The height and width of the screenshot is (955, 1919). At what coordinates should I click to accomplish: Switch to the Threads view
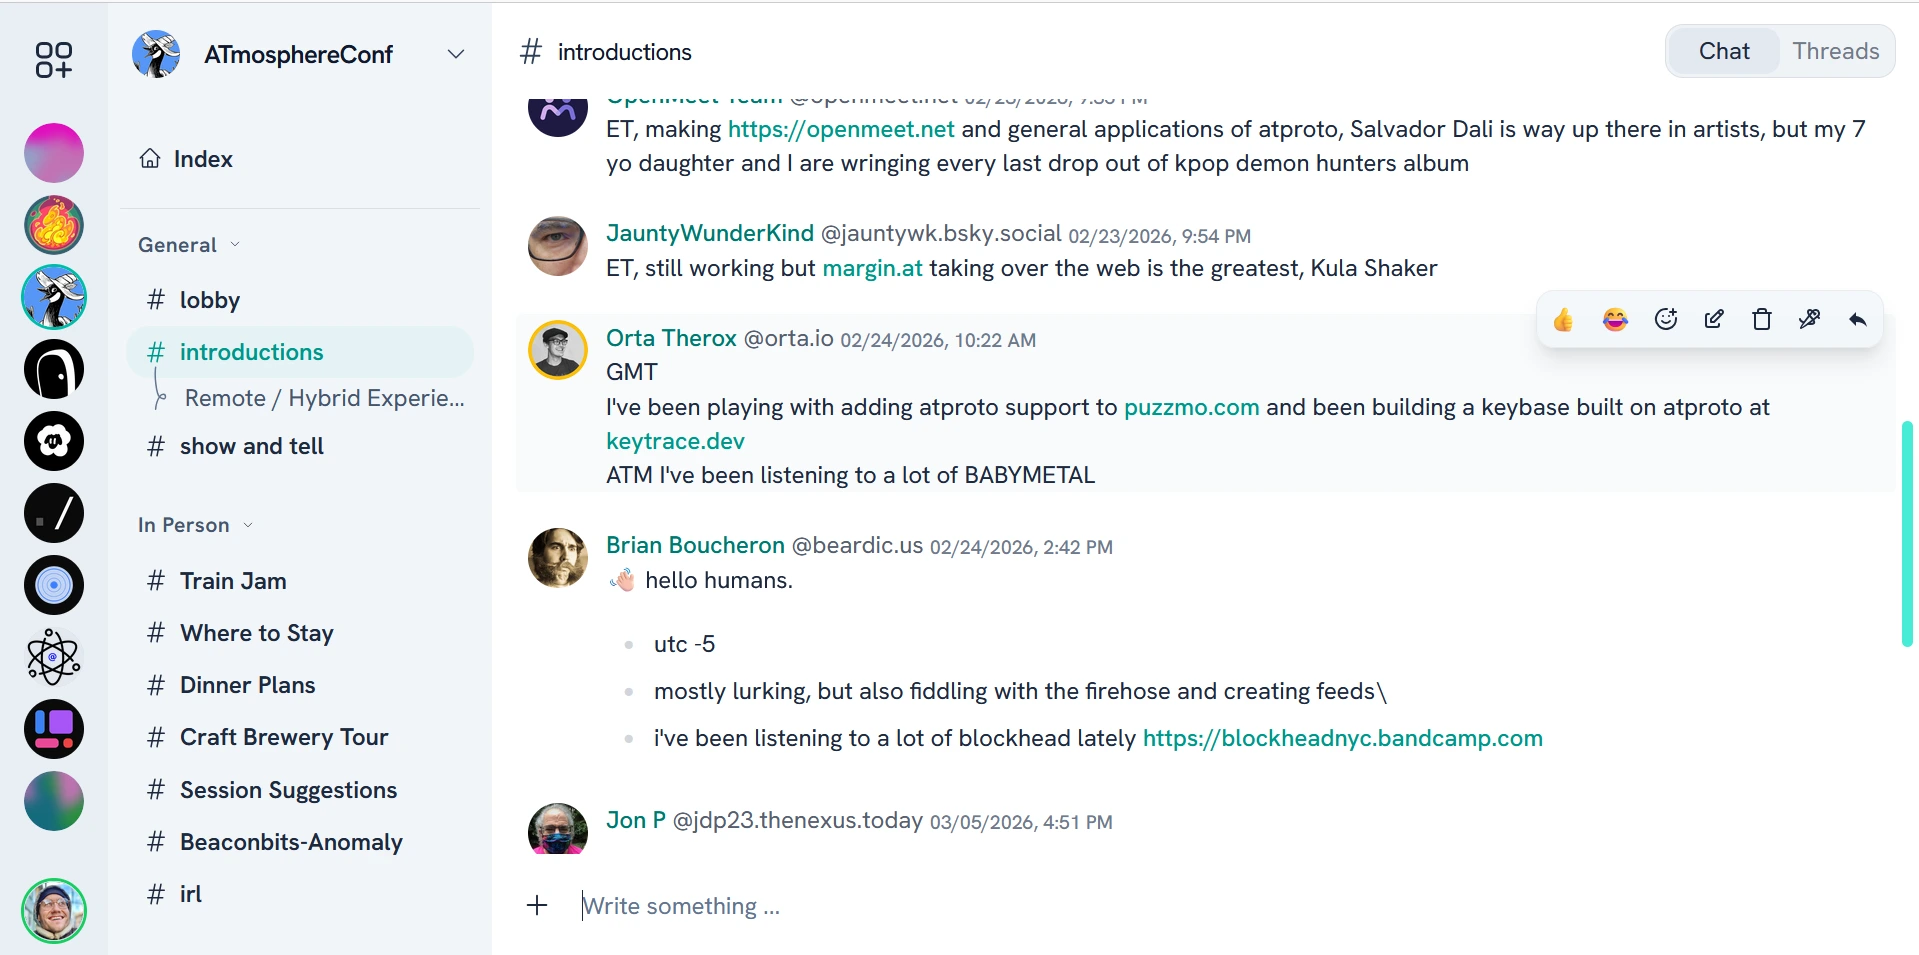pyautogui.click(x=1835, y=51)
